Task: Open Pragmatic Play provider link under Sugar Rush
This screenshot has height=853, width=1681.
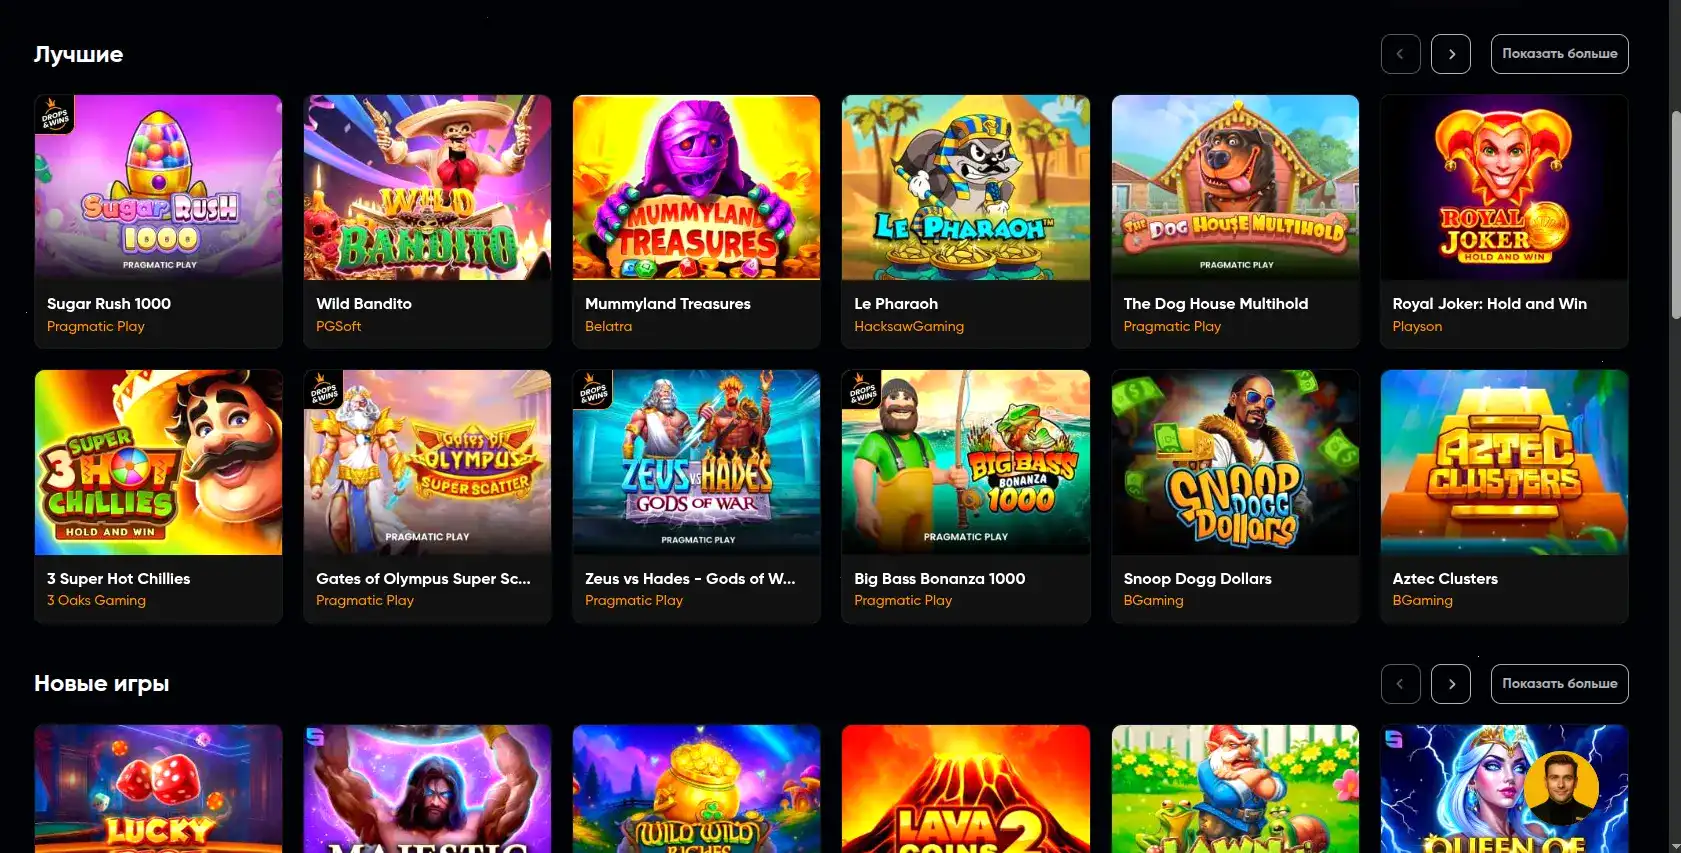Action: coord(96,326)
